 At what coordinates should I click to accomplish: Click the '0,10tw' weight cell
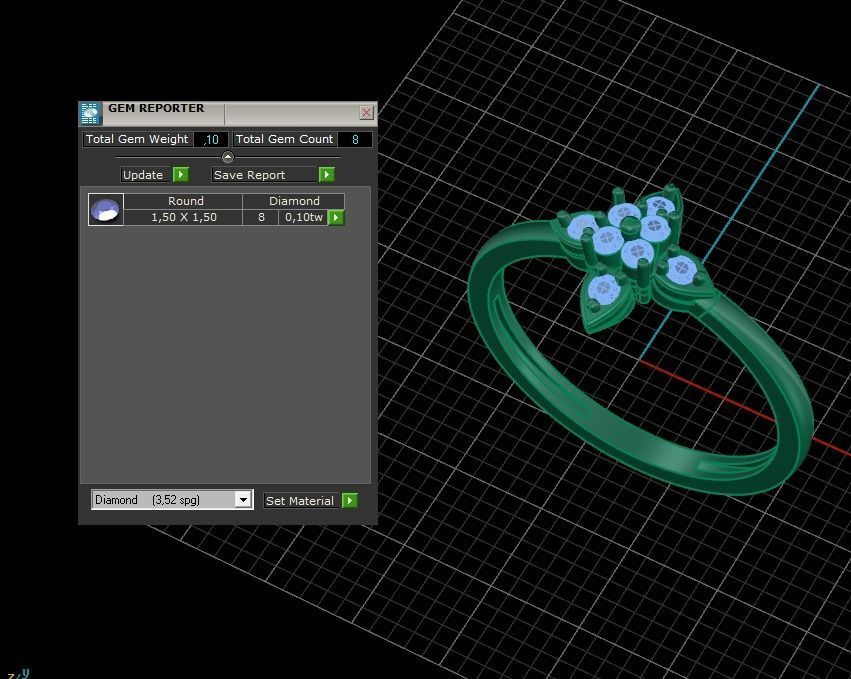click(303, 217)
